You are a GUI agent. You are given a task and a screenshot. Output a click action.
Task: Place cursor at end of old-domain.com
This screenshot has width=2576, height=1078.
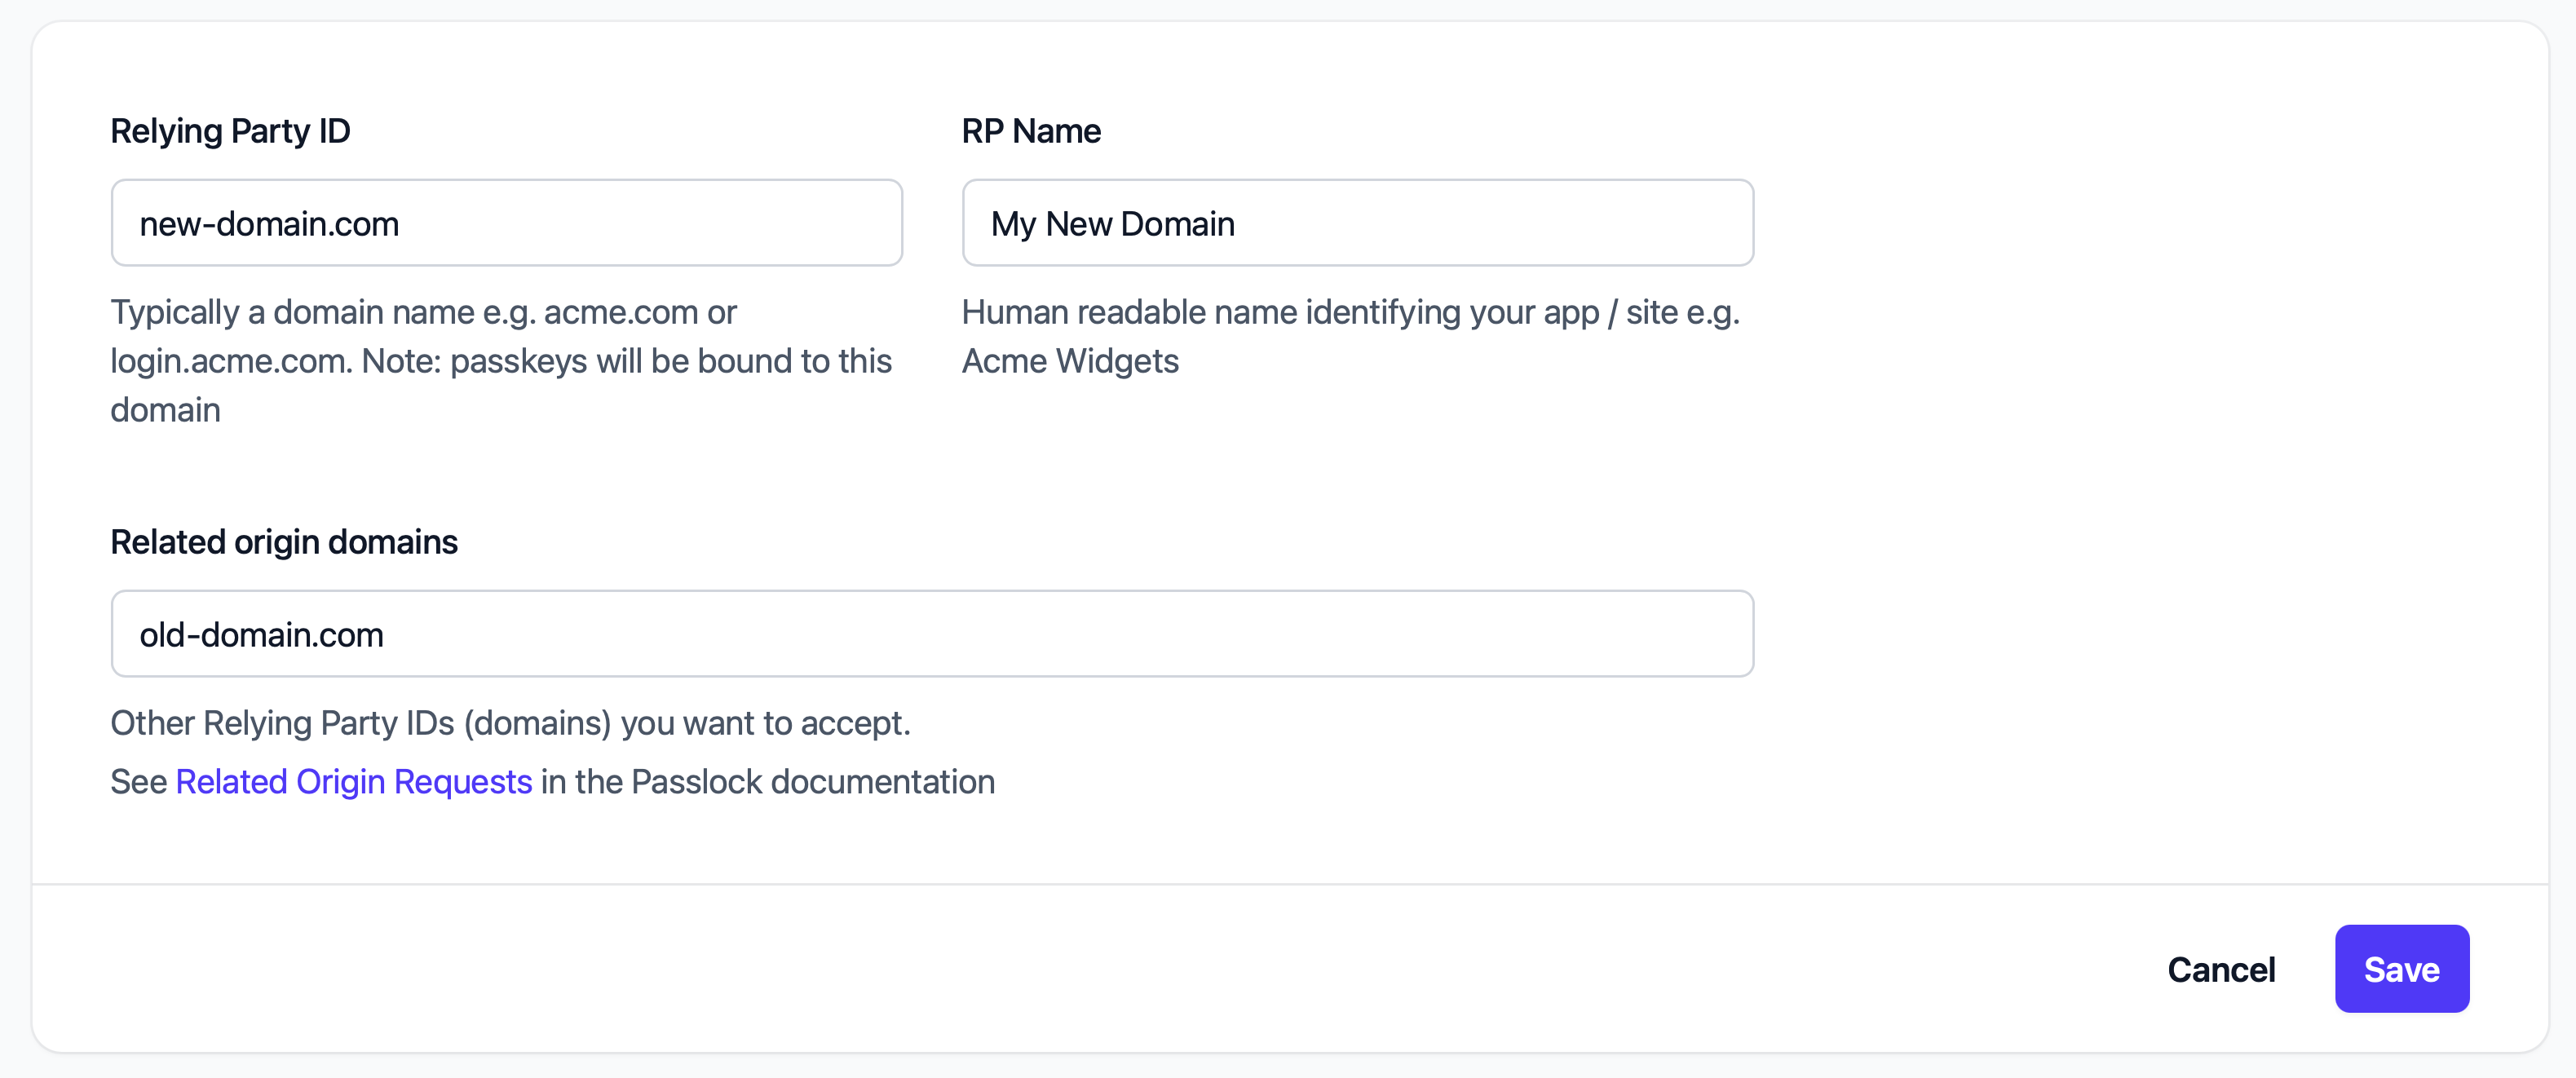pos(395,633)
